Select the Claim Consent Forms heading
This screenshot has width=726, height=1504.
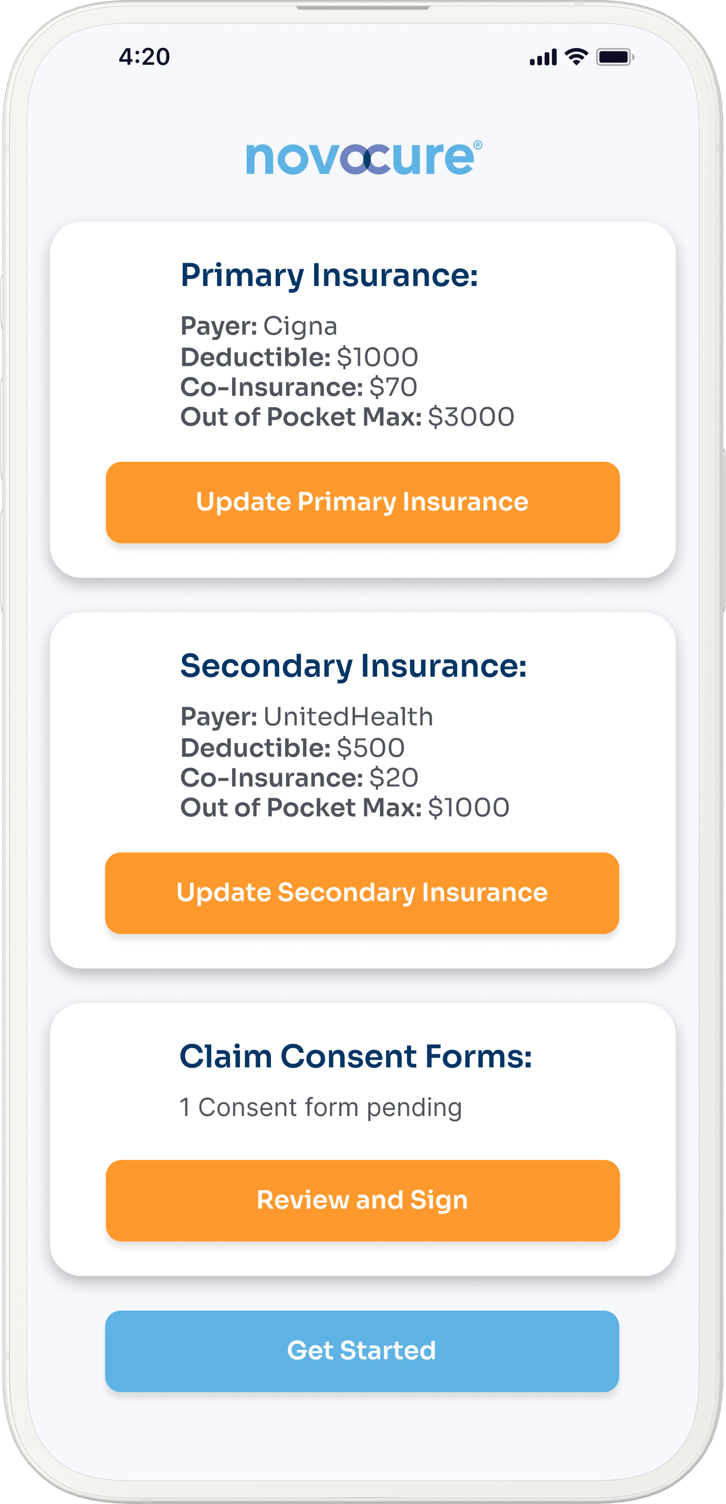click(355, 1056)
